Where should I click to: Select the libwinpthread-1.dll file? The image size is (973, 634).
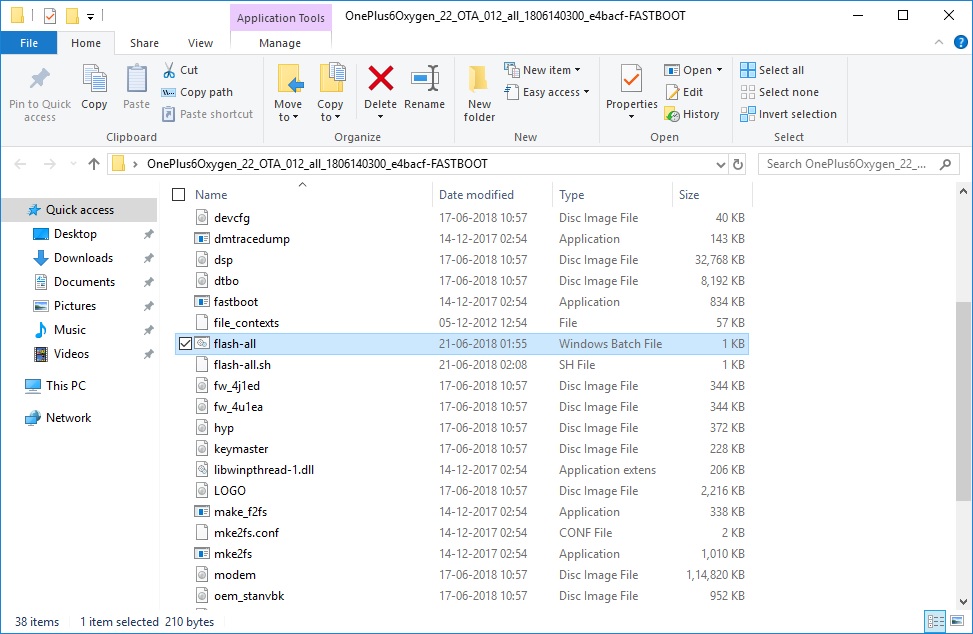462,470
